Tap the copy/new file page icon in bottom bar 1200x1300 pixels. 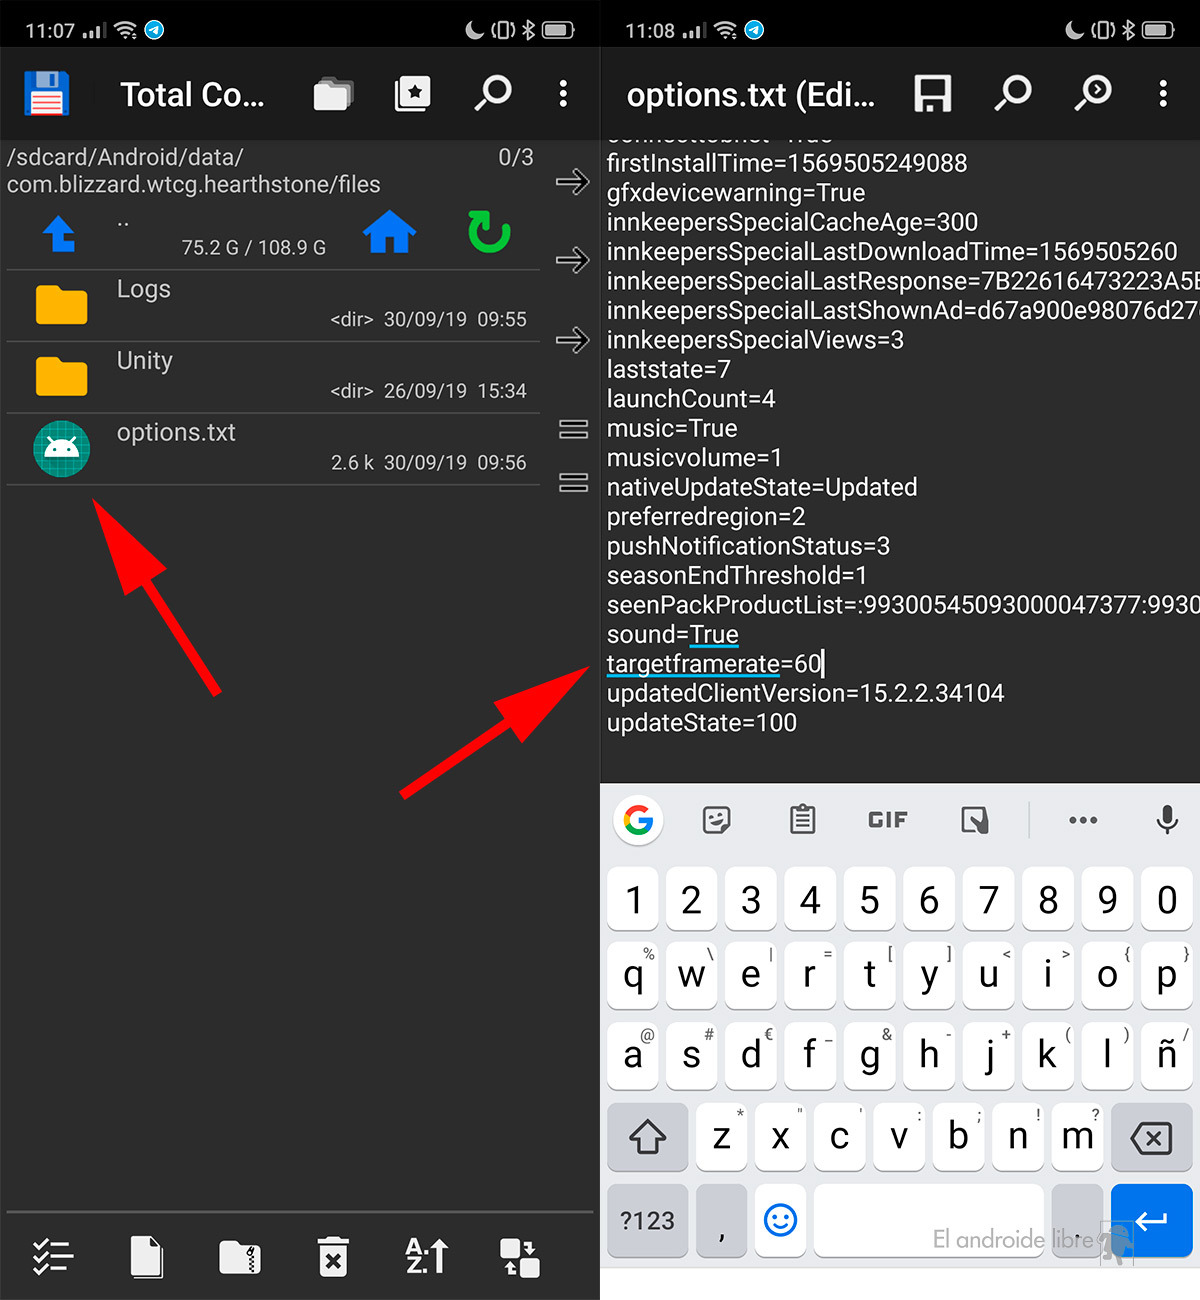click(x=146, y=1257)
